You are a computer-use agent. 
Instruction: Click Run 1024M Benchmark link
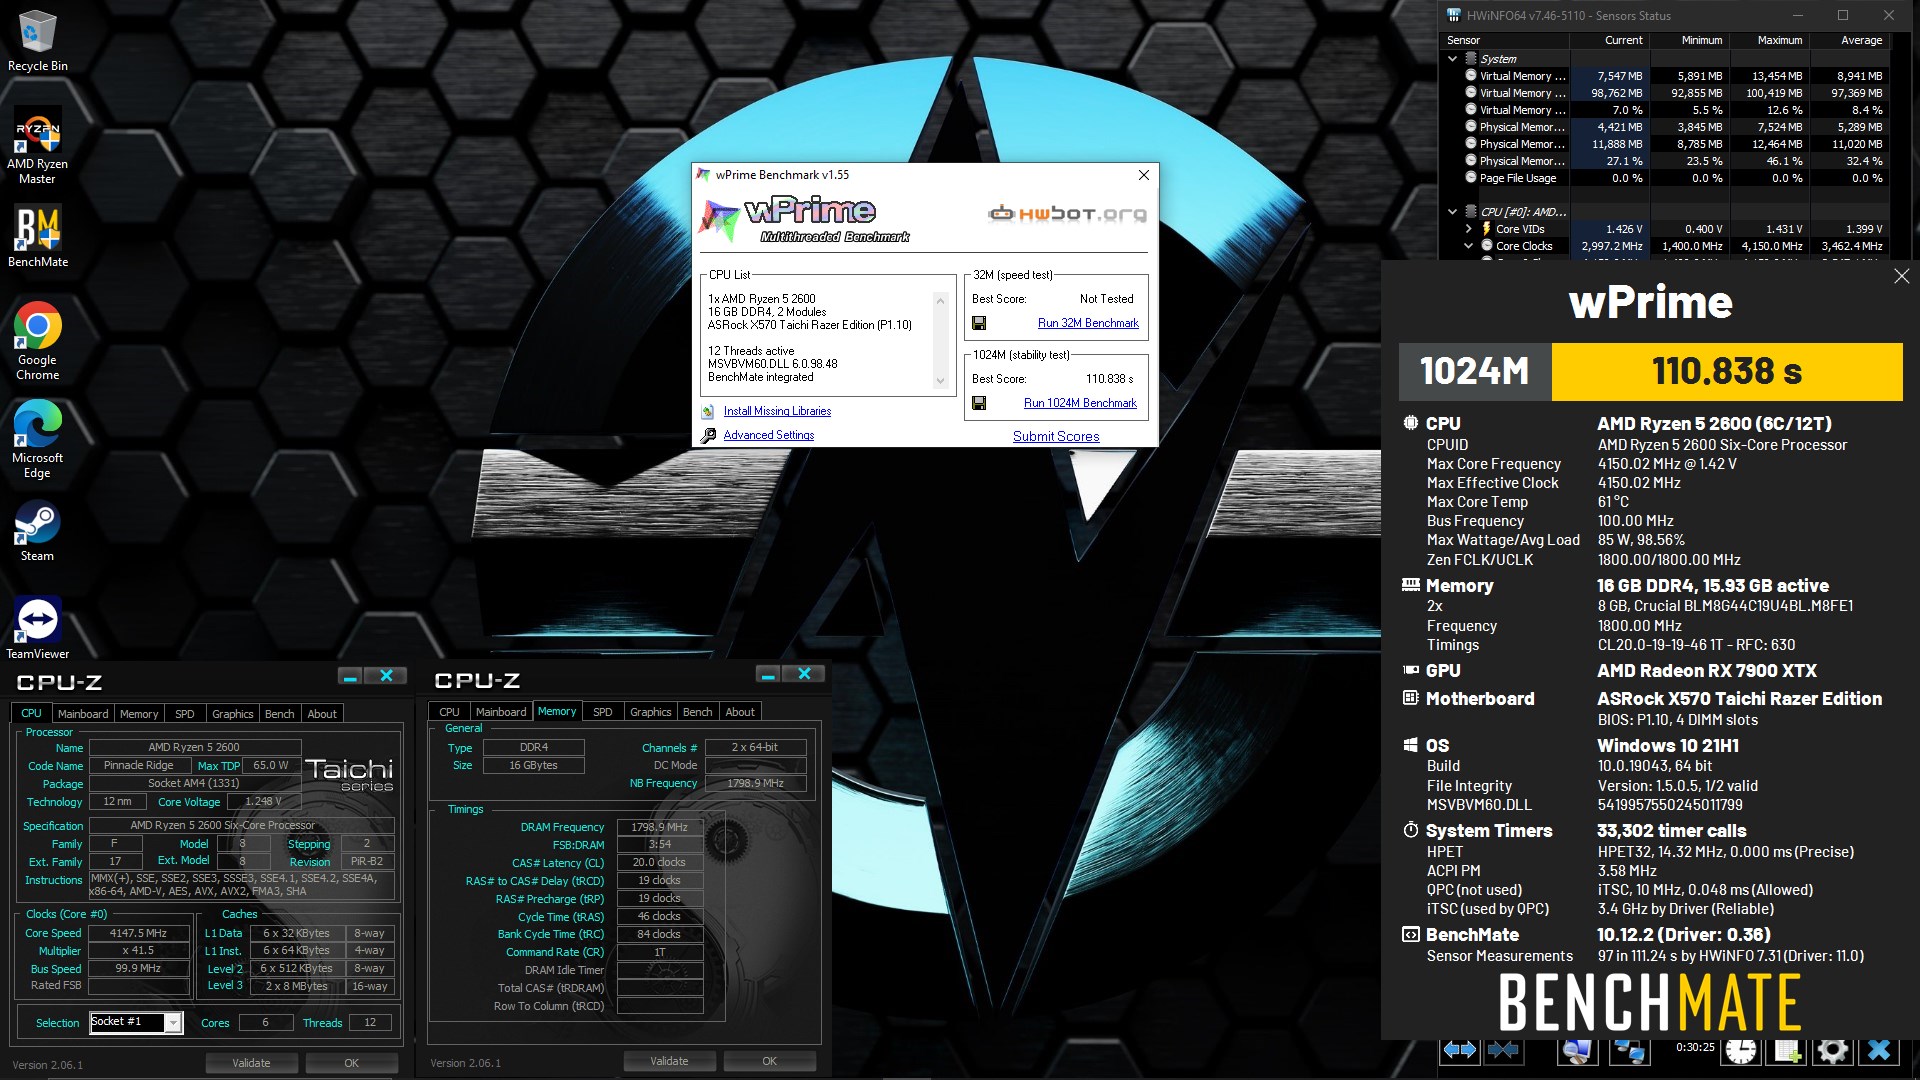click(1080, 403)
